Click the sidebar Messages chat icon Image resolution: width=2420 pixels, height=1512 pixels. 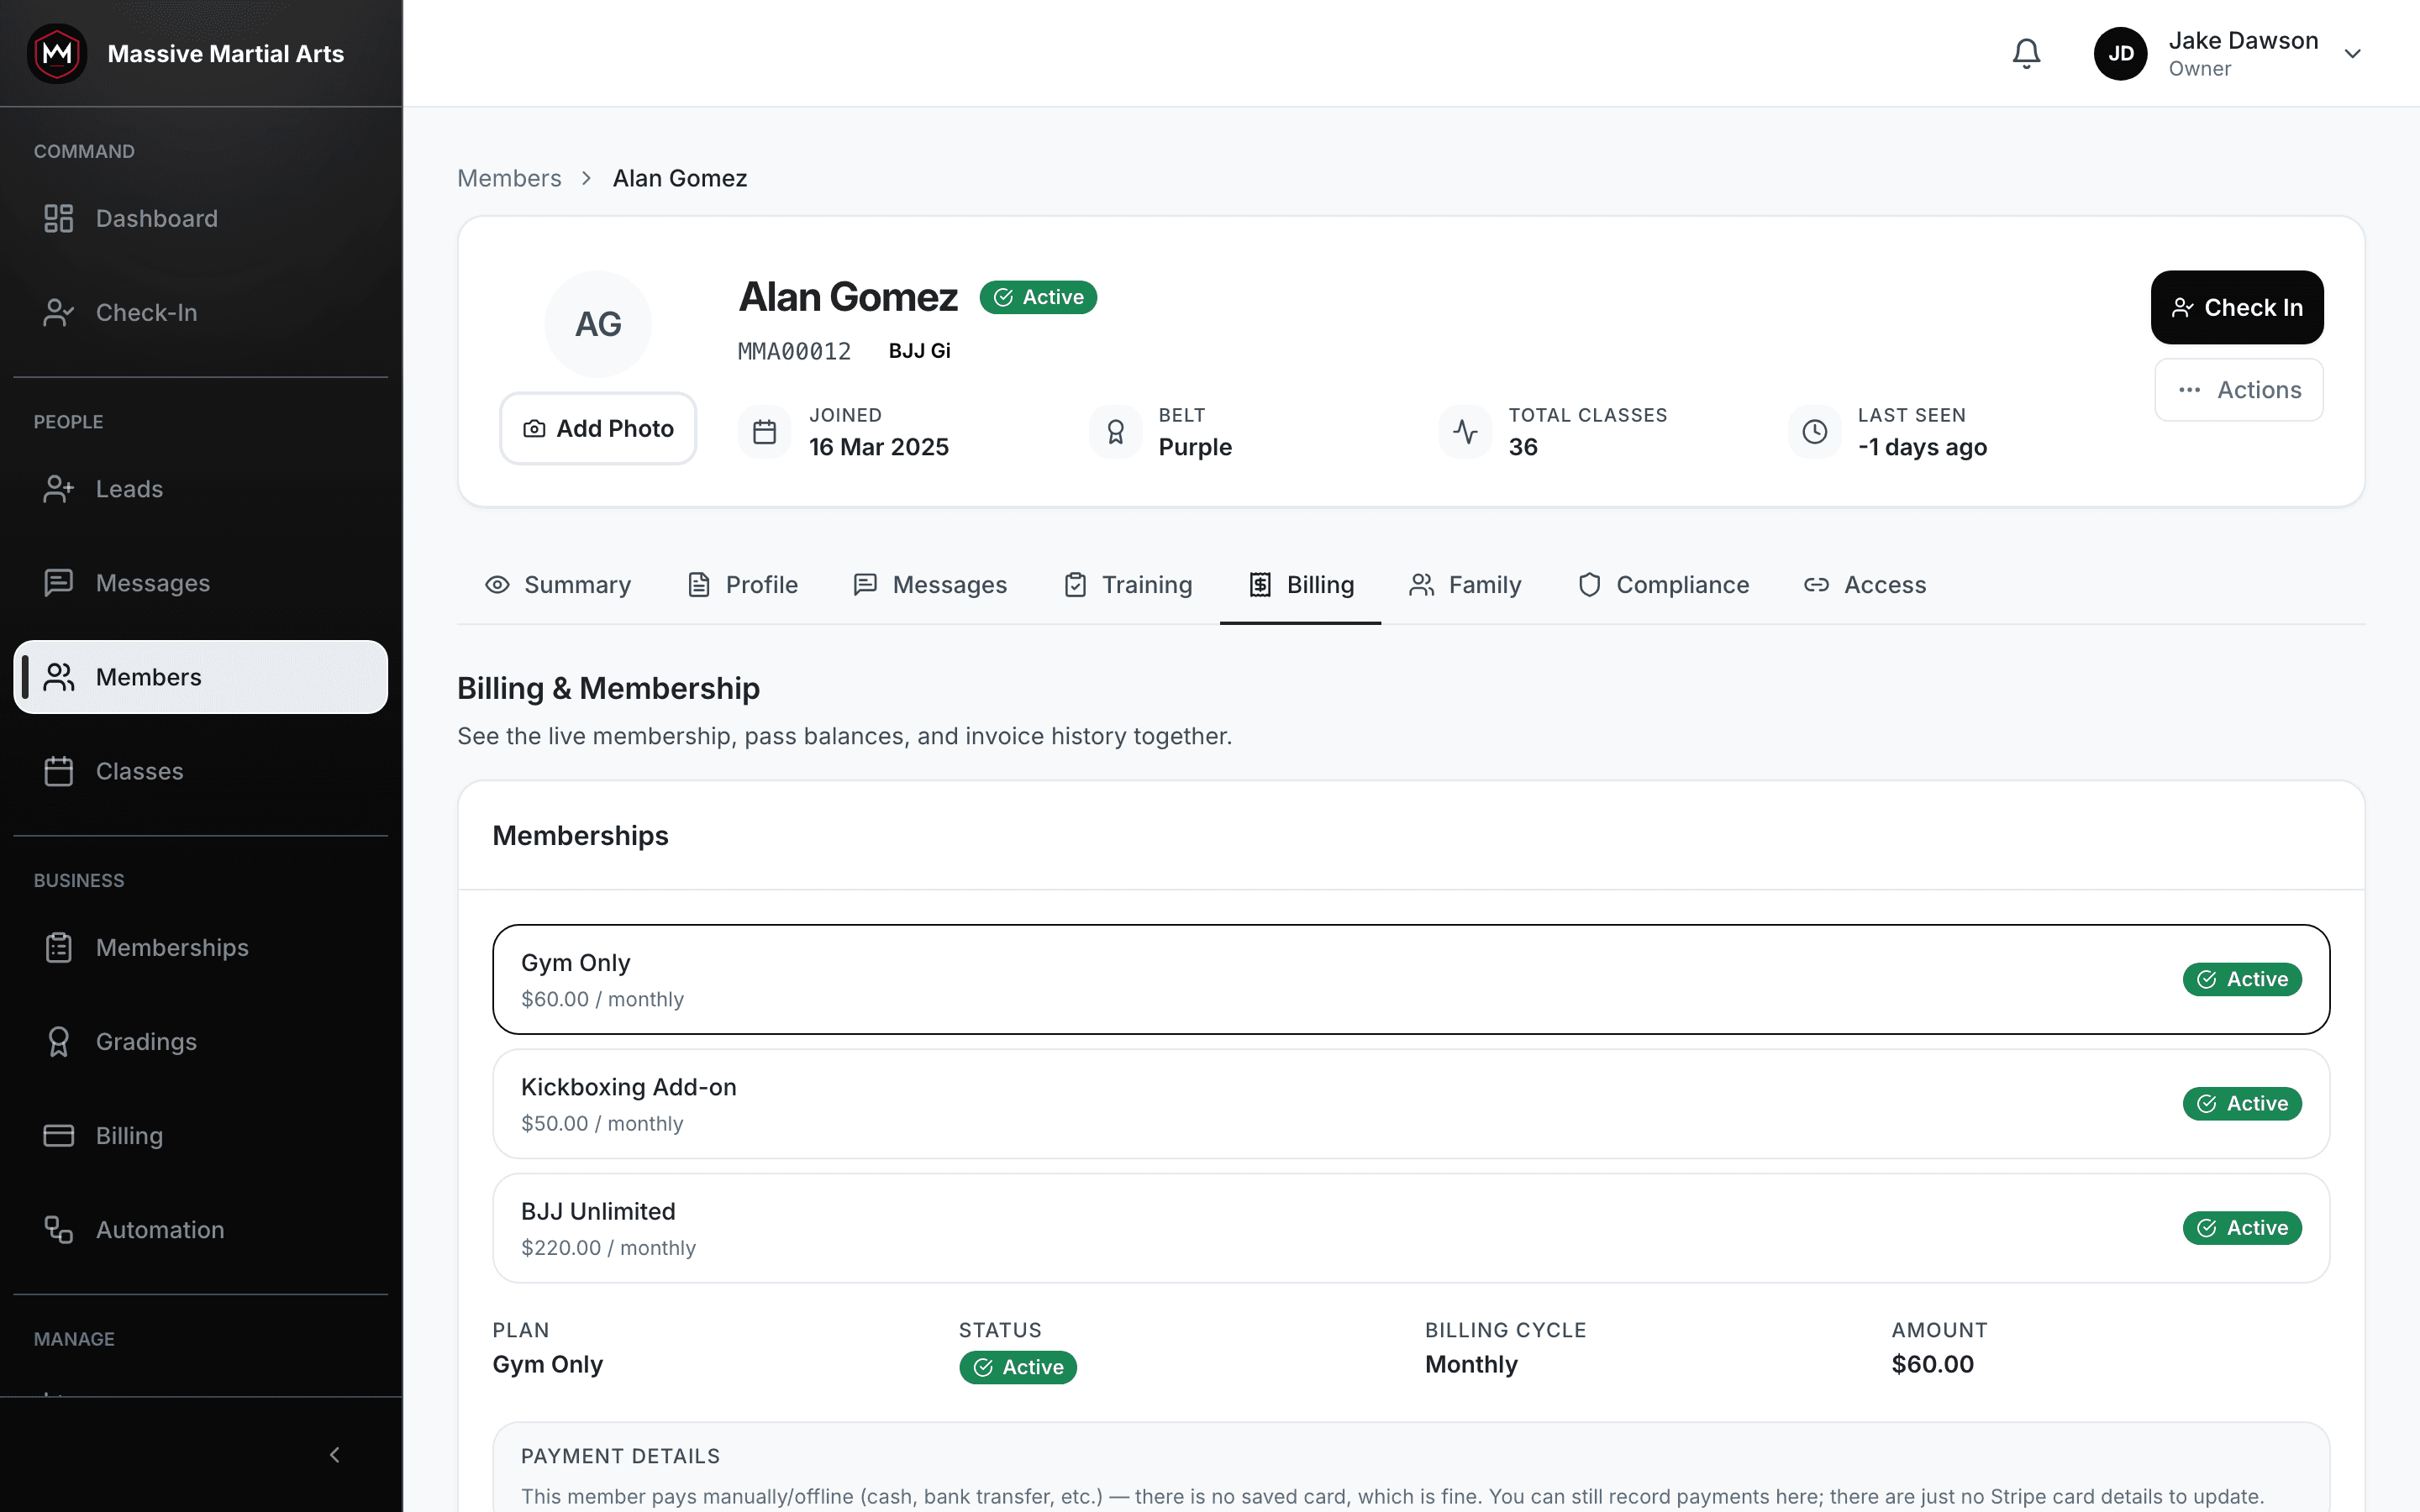[59, 583]
